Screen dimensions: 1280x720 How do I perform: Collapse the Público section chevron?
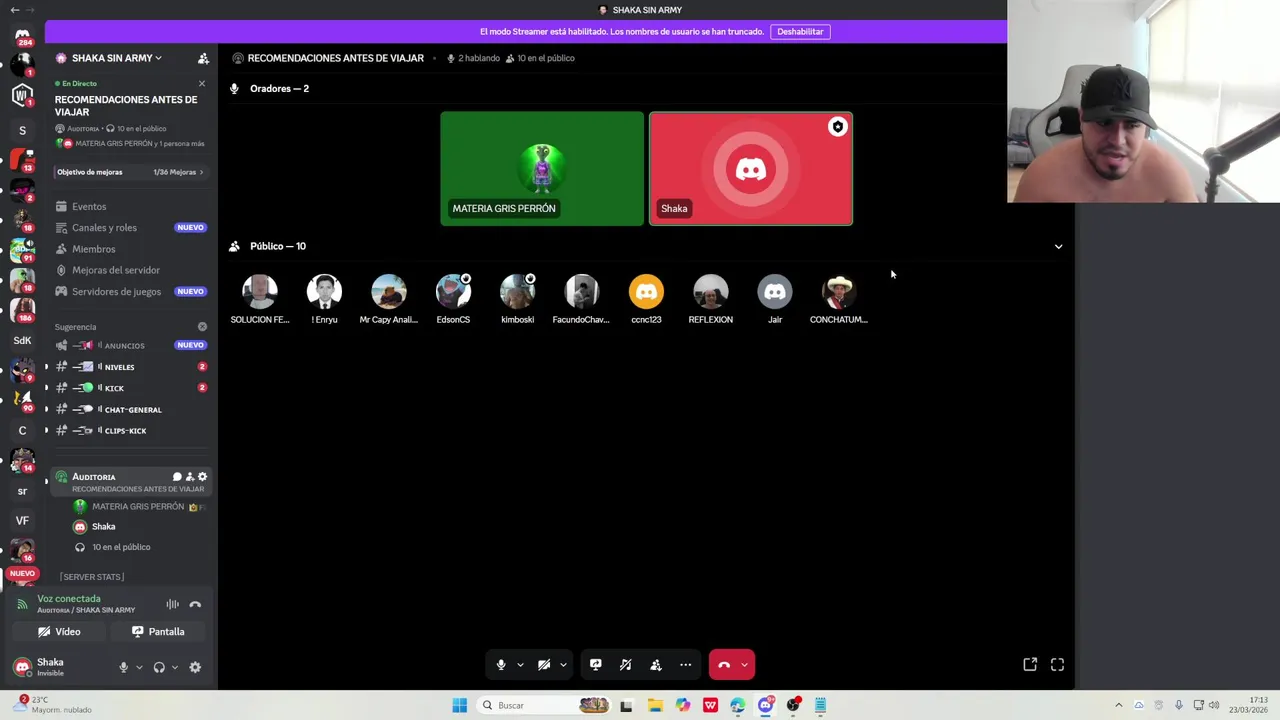point(1058,246)
